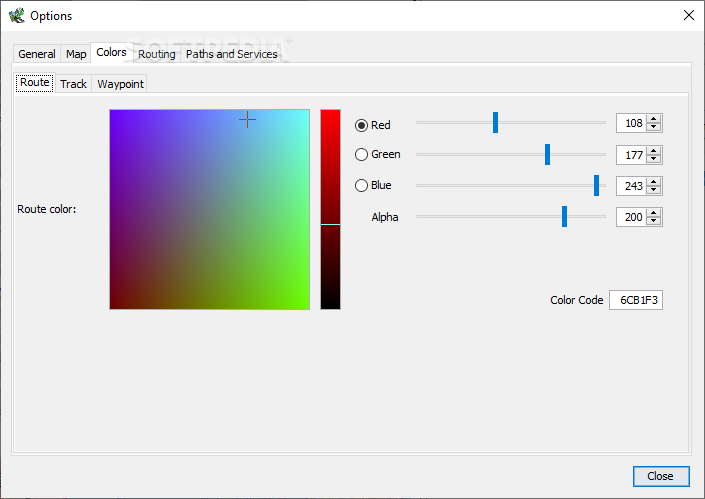Viewport: 705px width, 499px height.
Task: Switch to the General tab
Action: [37, 54]
